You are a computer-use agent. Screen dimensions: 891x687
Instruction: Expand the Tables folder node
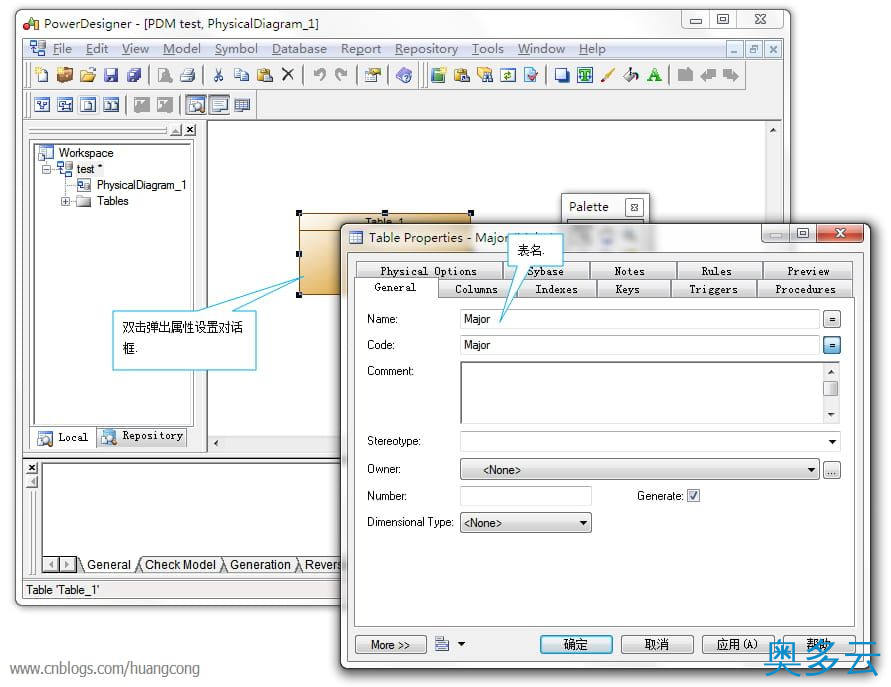pos(65,201)
